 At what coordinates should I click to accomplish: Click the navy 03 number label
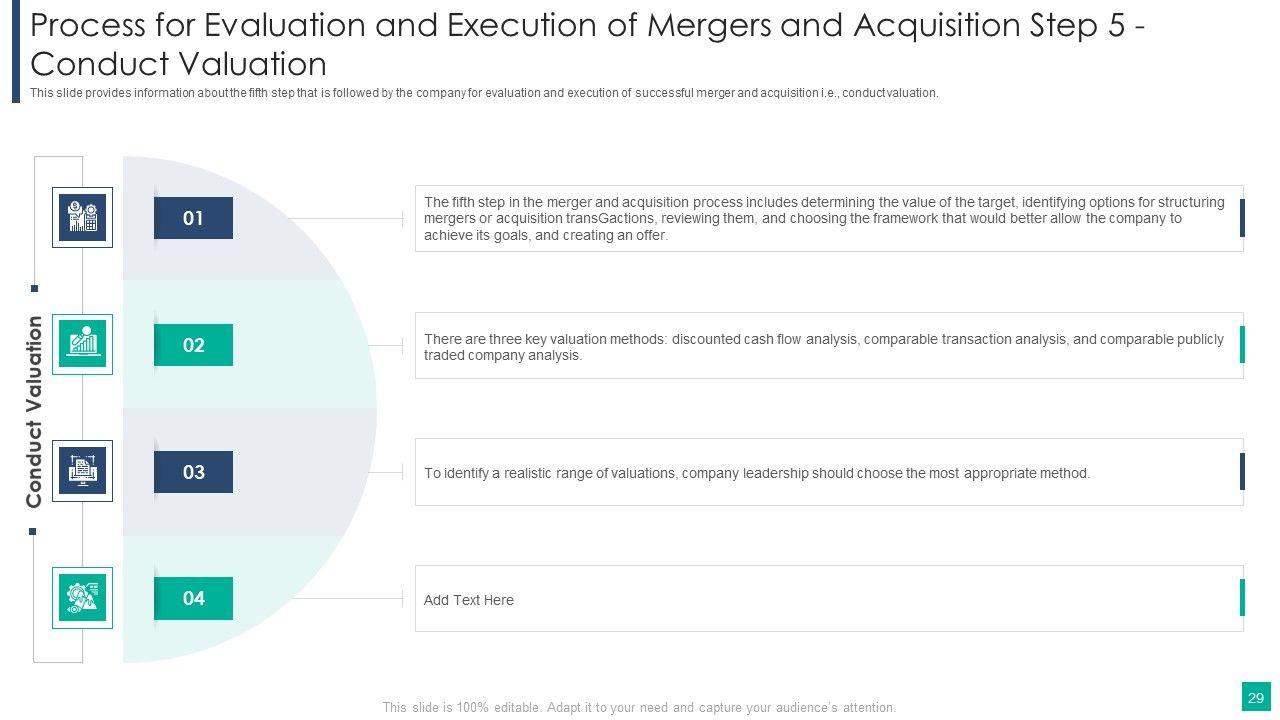point(193,472)
